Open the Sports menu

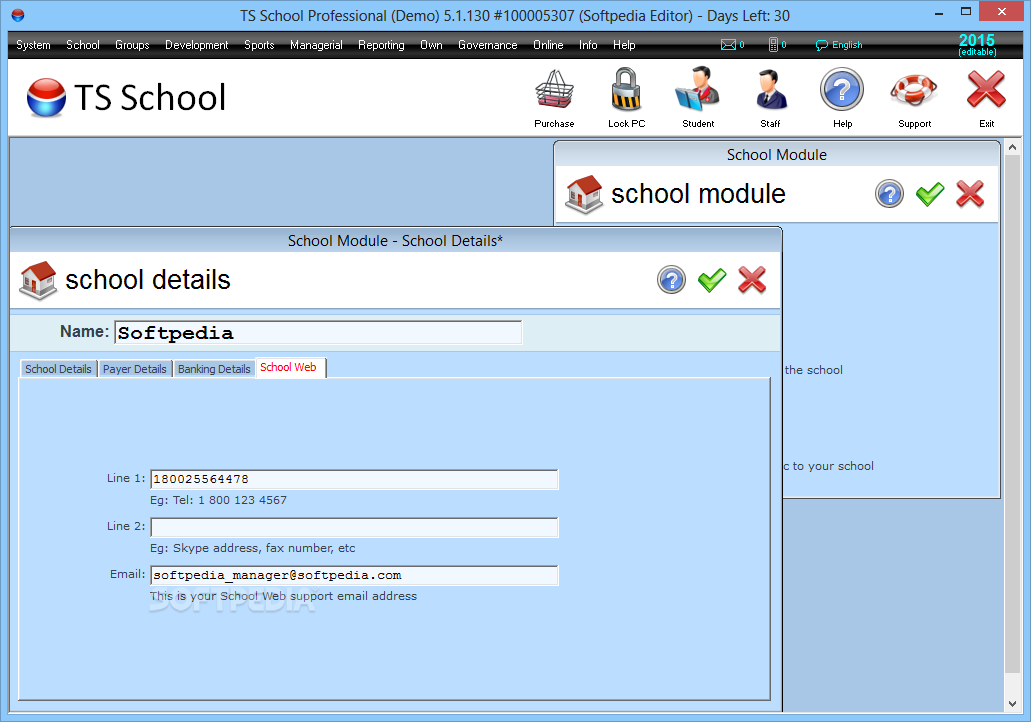click(259, 45)
